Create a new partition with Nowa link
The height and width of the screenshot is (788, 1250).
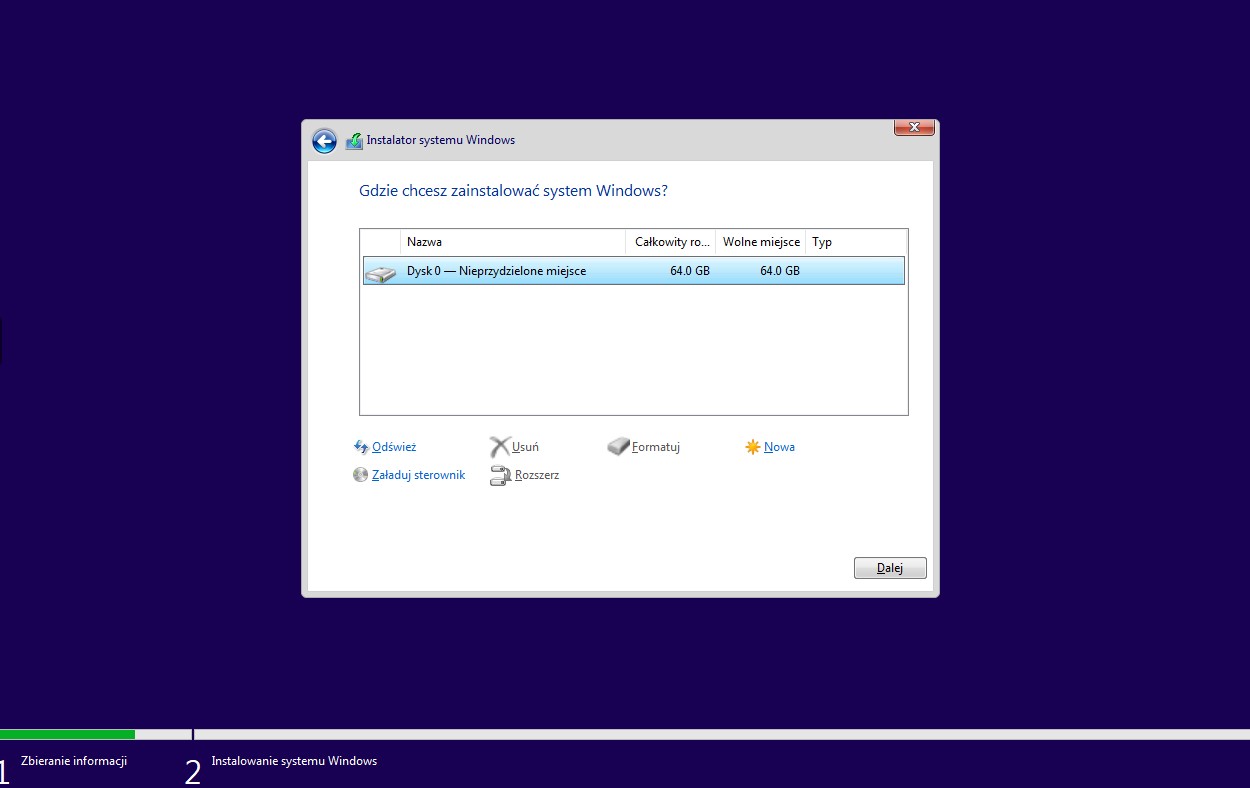pos(779,447)
